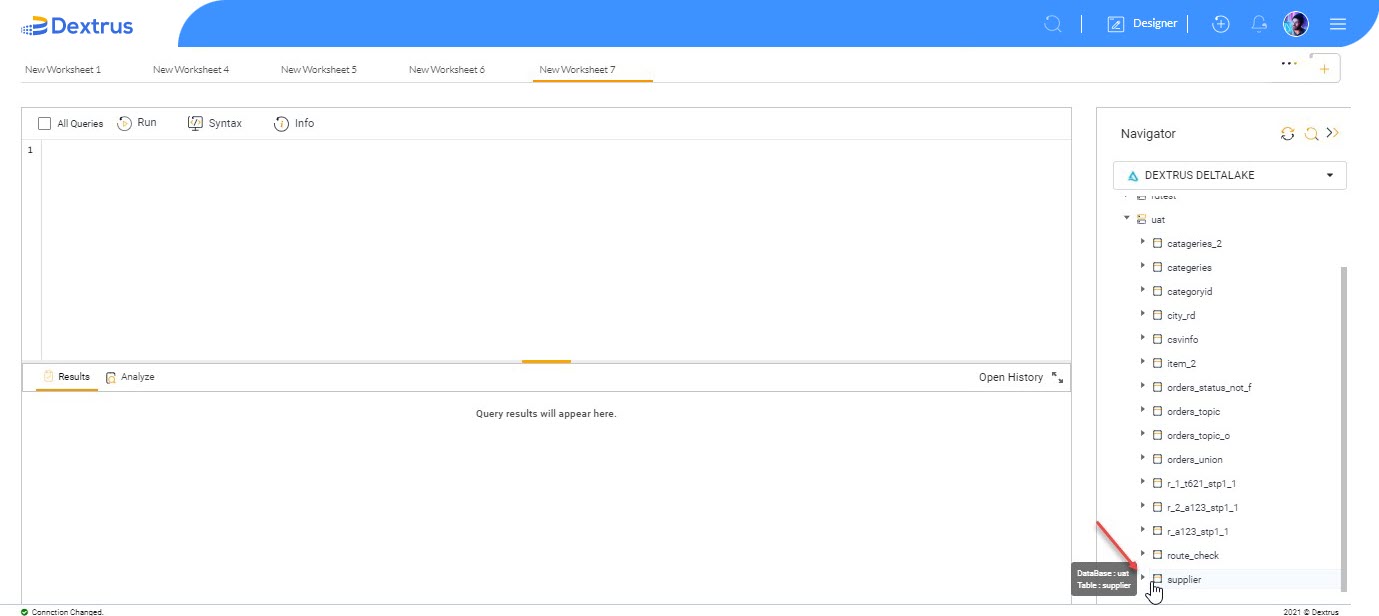
Task: Click the Navigator vertical scrollbar
Action: 1343,428
